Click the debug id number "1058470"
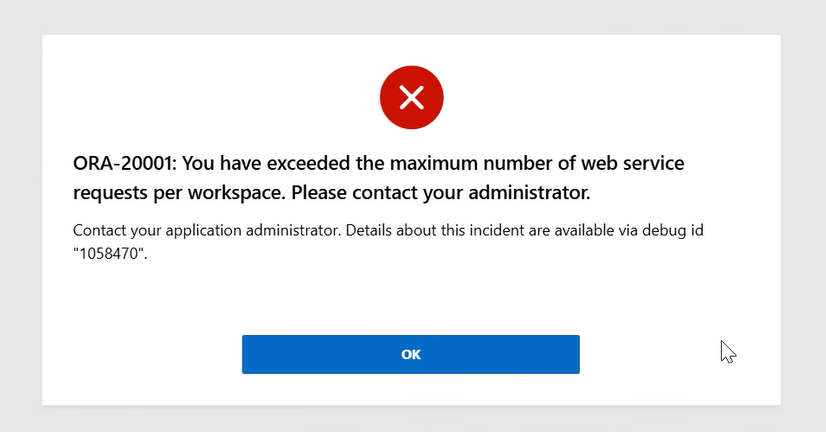The width and height of the screenshot is (826, 432). tap(110, 251)
